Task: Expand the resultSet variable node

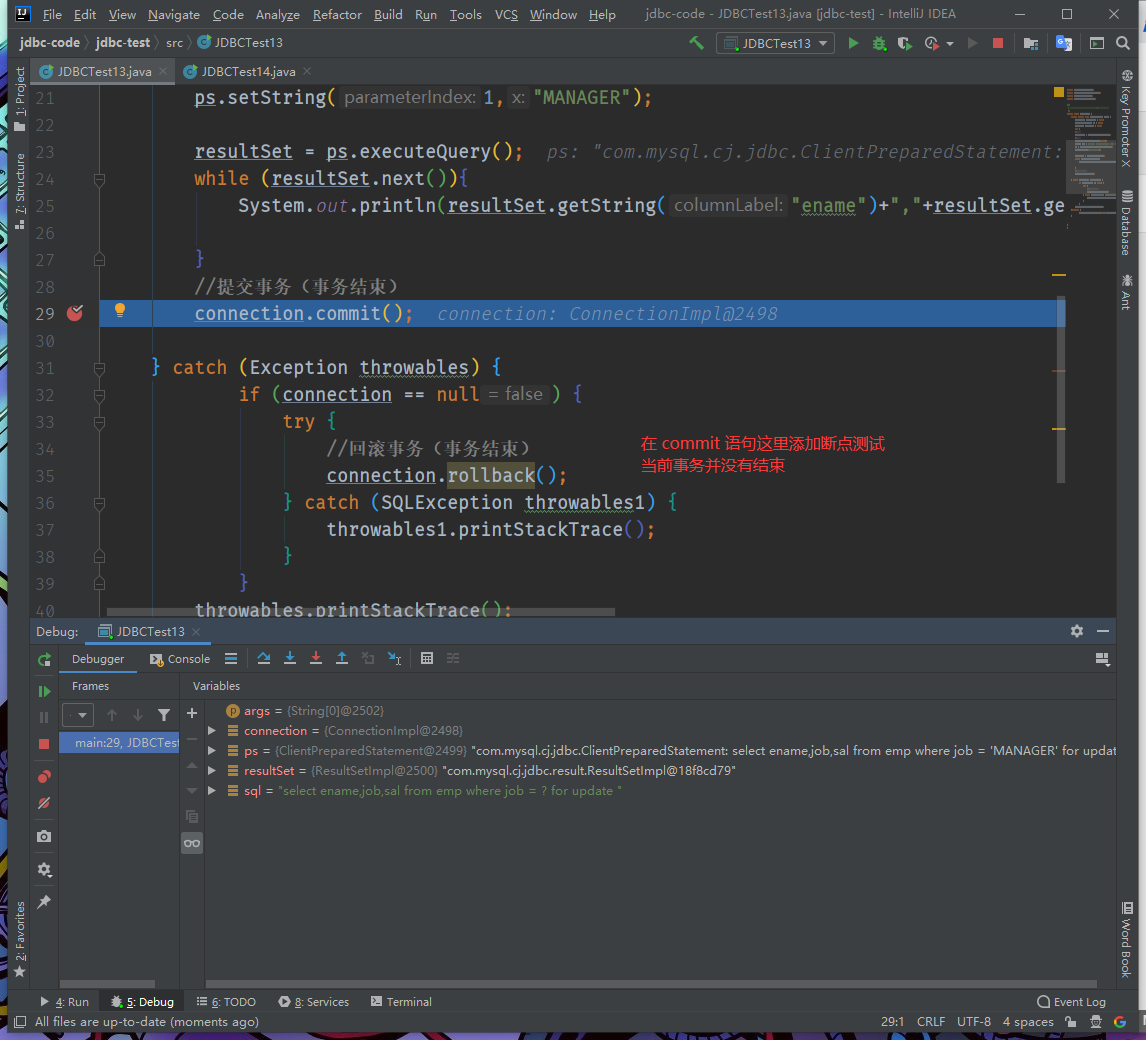Action: pos(212,770)
